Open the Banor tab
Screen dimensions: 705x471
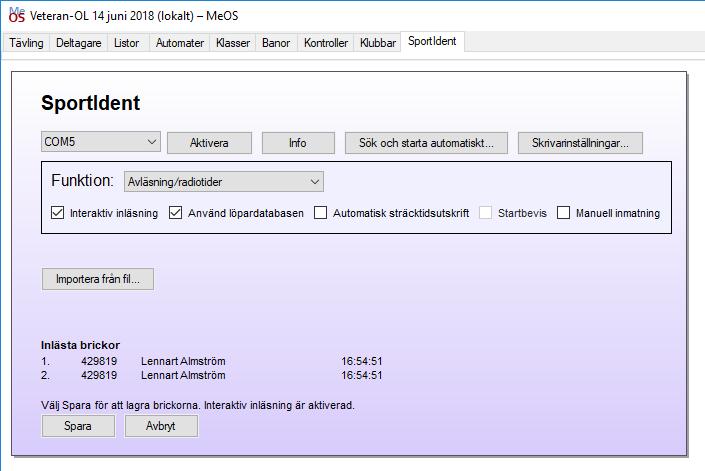276,43
